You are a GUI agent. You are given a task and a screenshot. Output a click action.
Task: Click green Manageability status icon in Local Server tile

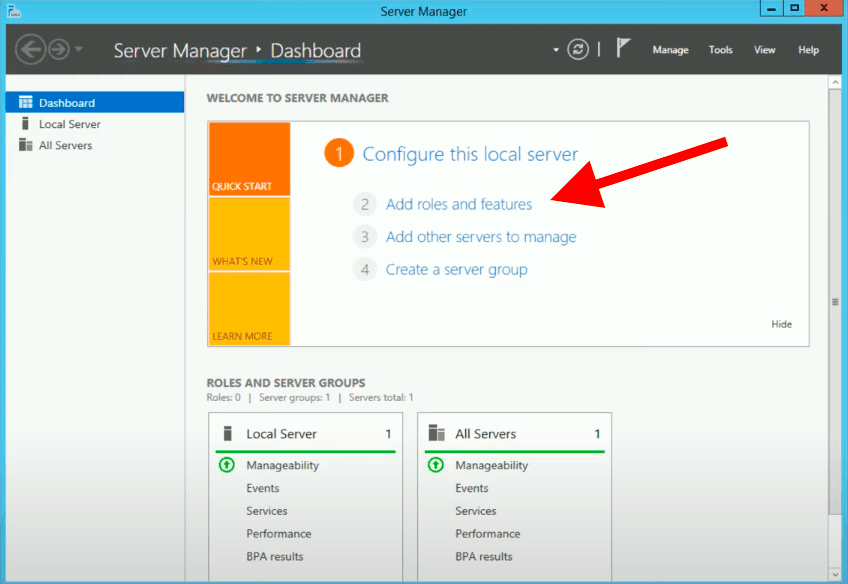pyautogui.click(x=227, y=464)
